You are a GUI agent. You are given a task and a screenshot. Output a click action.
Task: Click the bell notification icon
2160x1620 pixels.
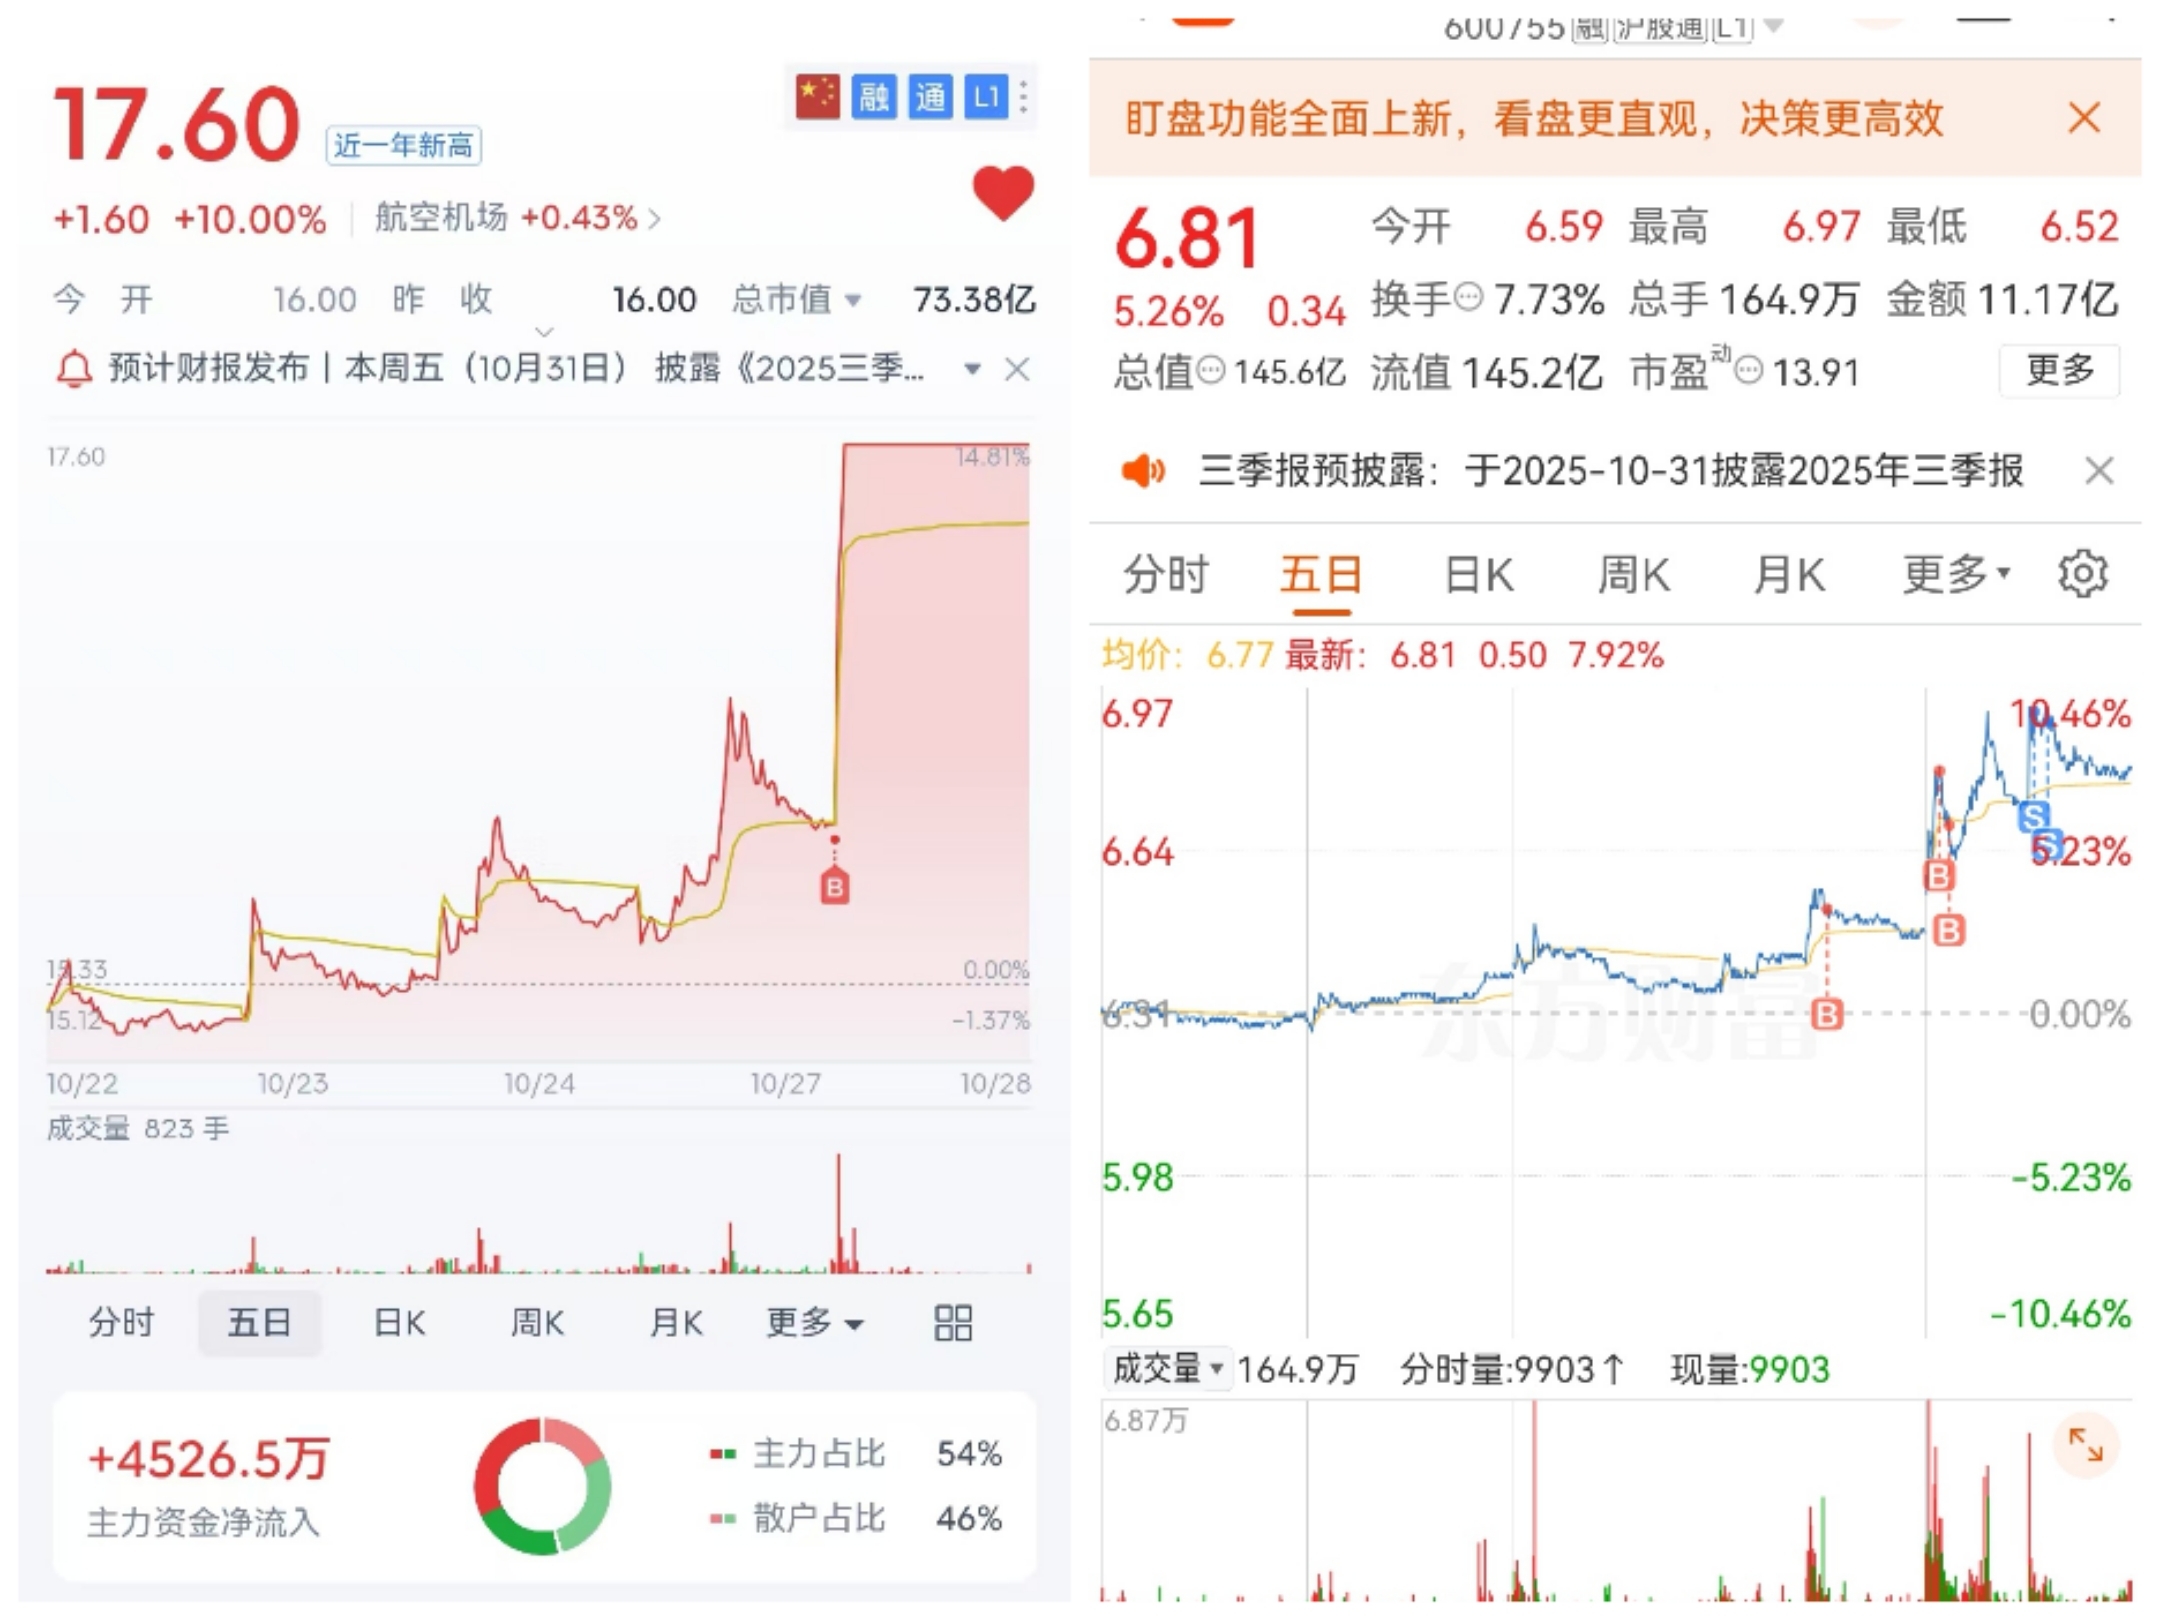pyautogui.click(x=73, y=369)
